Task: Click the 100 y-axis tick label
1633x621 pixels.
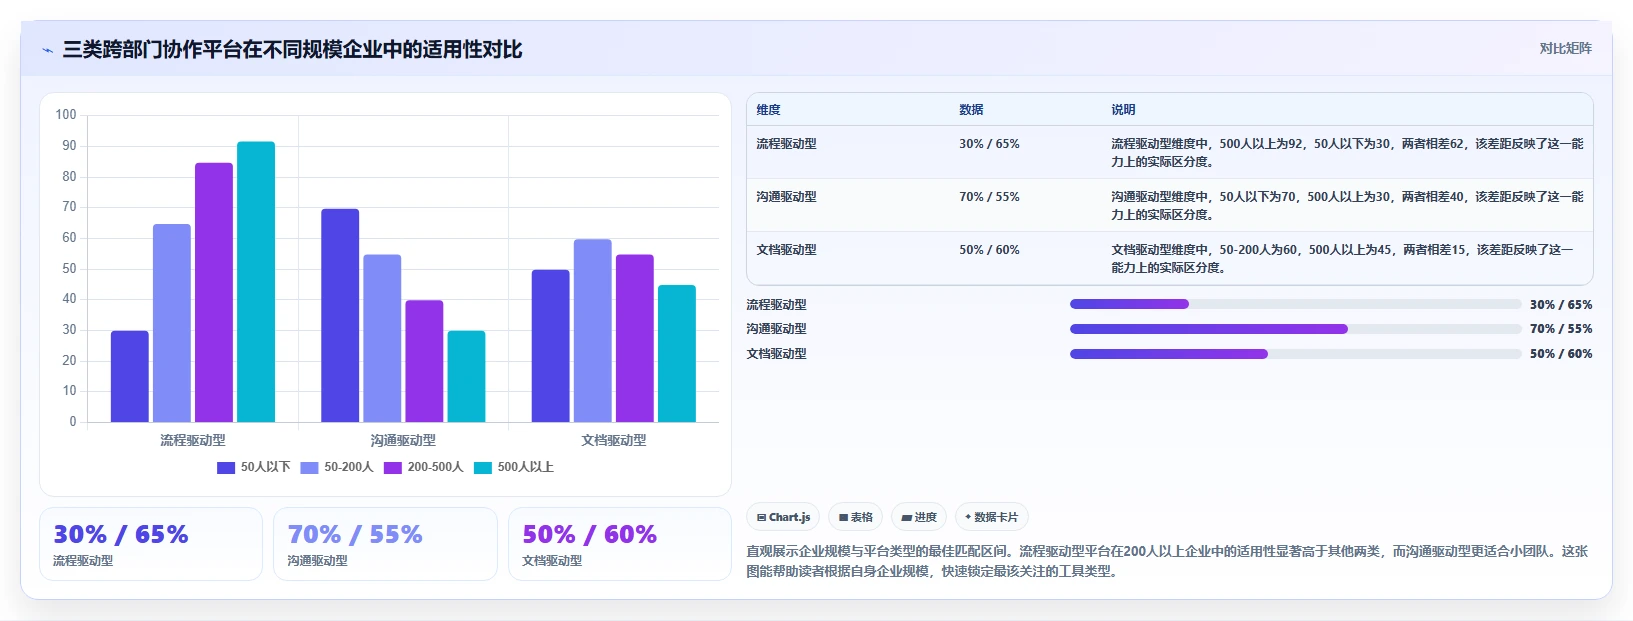Action: coord(66,115)
